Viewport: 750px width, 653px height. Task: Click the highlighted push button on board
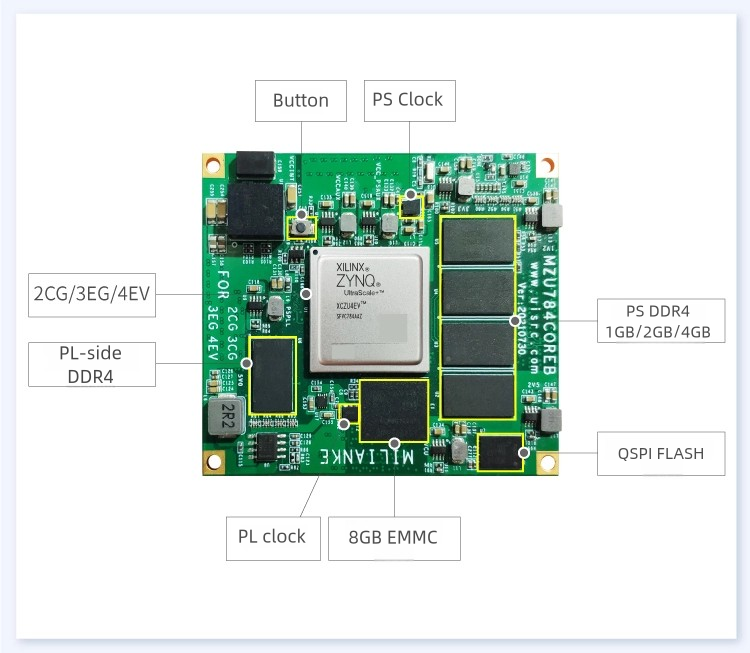pyautogui.click(x=301, y=228)
